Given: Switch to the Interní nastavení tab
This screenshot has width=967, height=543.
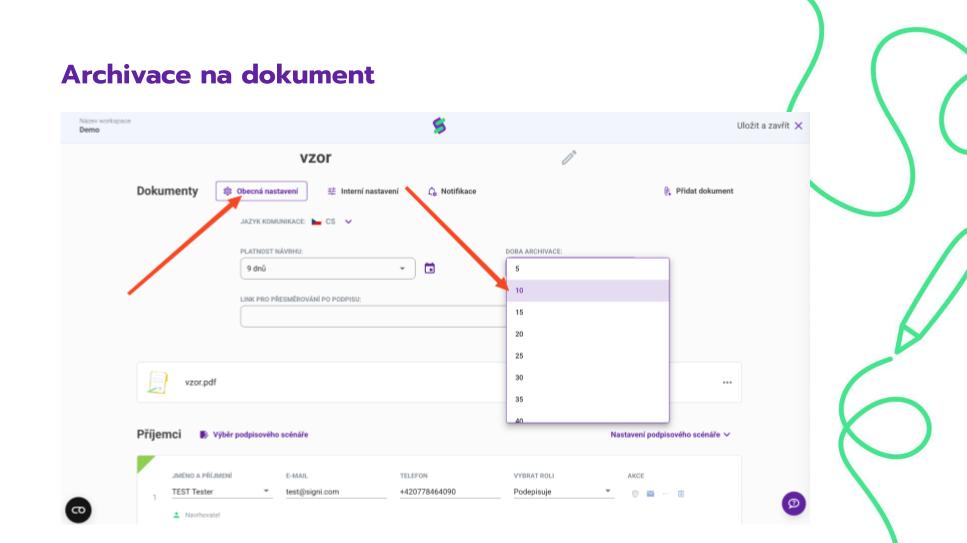Looking at the screenshot, I should coord(363,191).
